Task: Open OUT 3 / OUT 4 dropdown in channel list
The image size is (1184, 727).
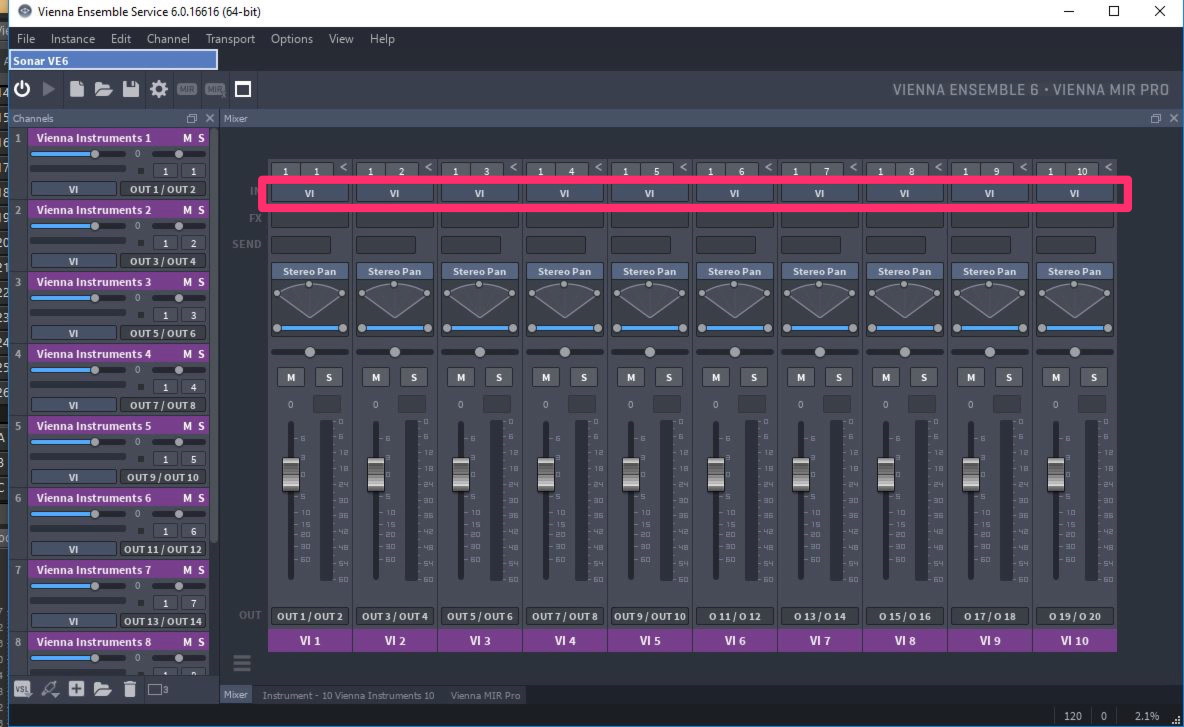Action: (162, 261)
